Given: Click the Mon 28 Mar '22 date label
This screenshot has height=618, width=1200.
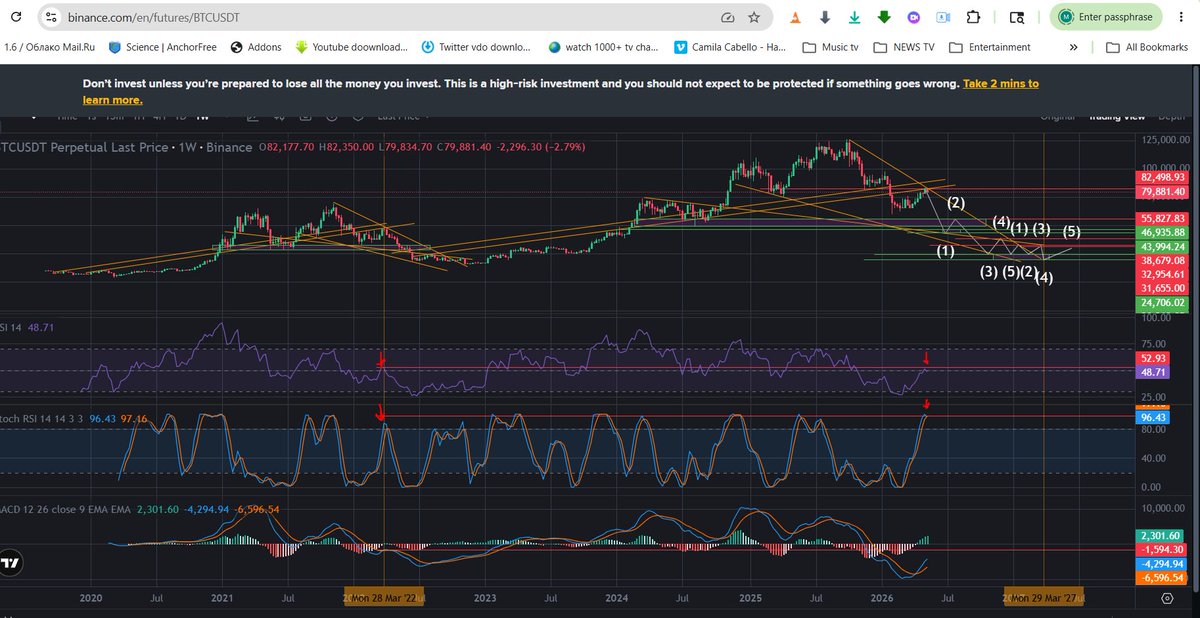Looking at the screenshot, I should pyautogui.click(x=385, y=598).
